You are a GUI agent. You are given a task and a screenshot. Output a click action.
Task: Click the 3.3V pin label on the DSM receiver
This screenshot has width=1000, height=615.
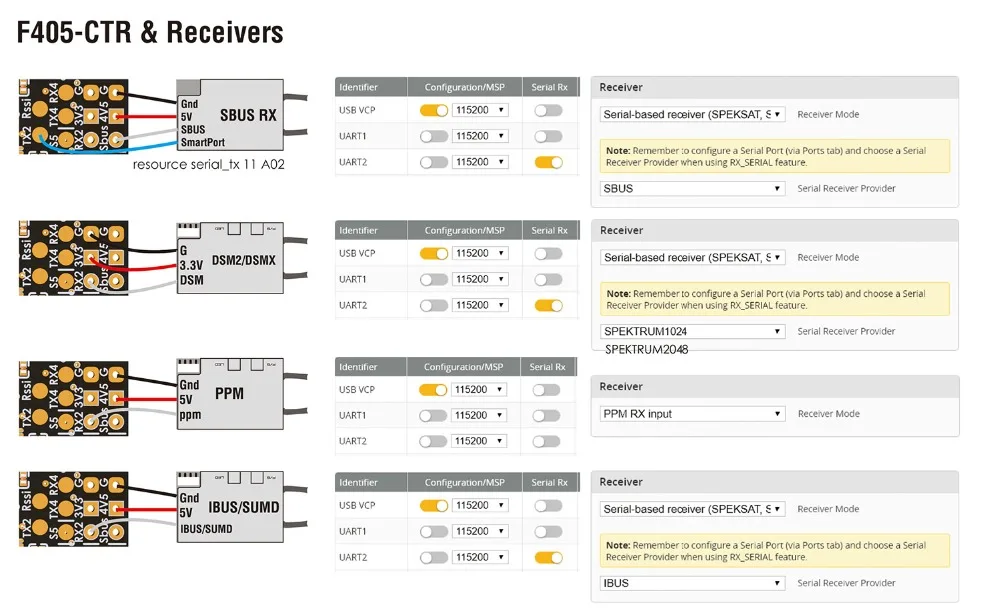[191, 265]
